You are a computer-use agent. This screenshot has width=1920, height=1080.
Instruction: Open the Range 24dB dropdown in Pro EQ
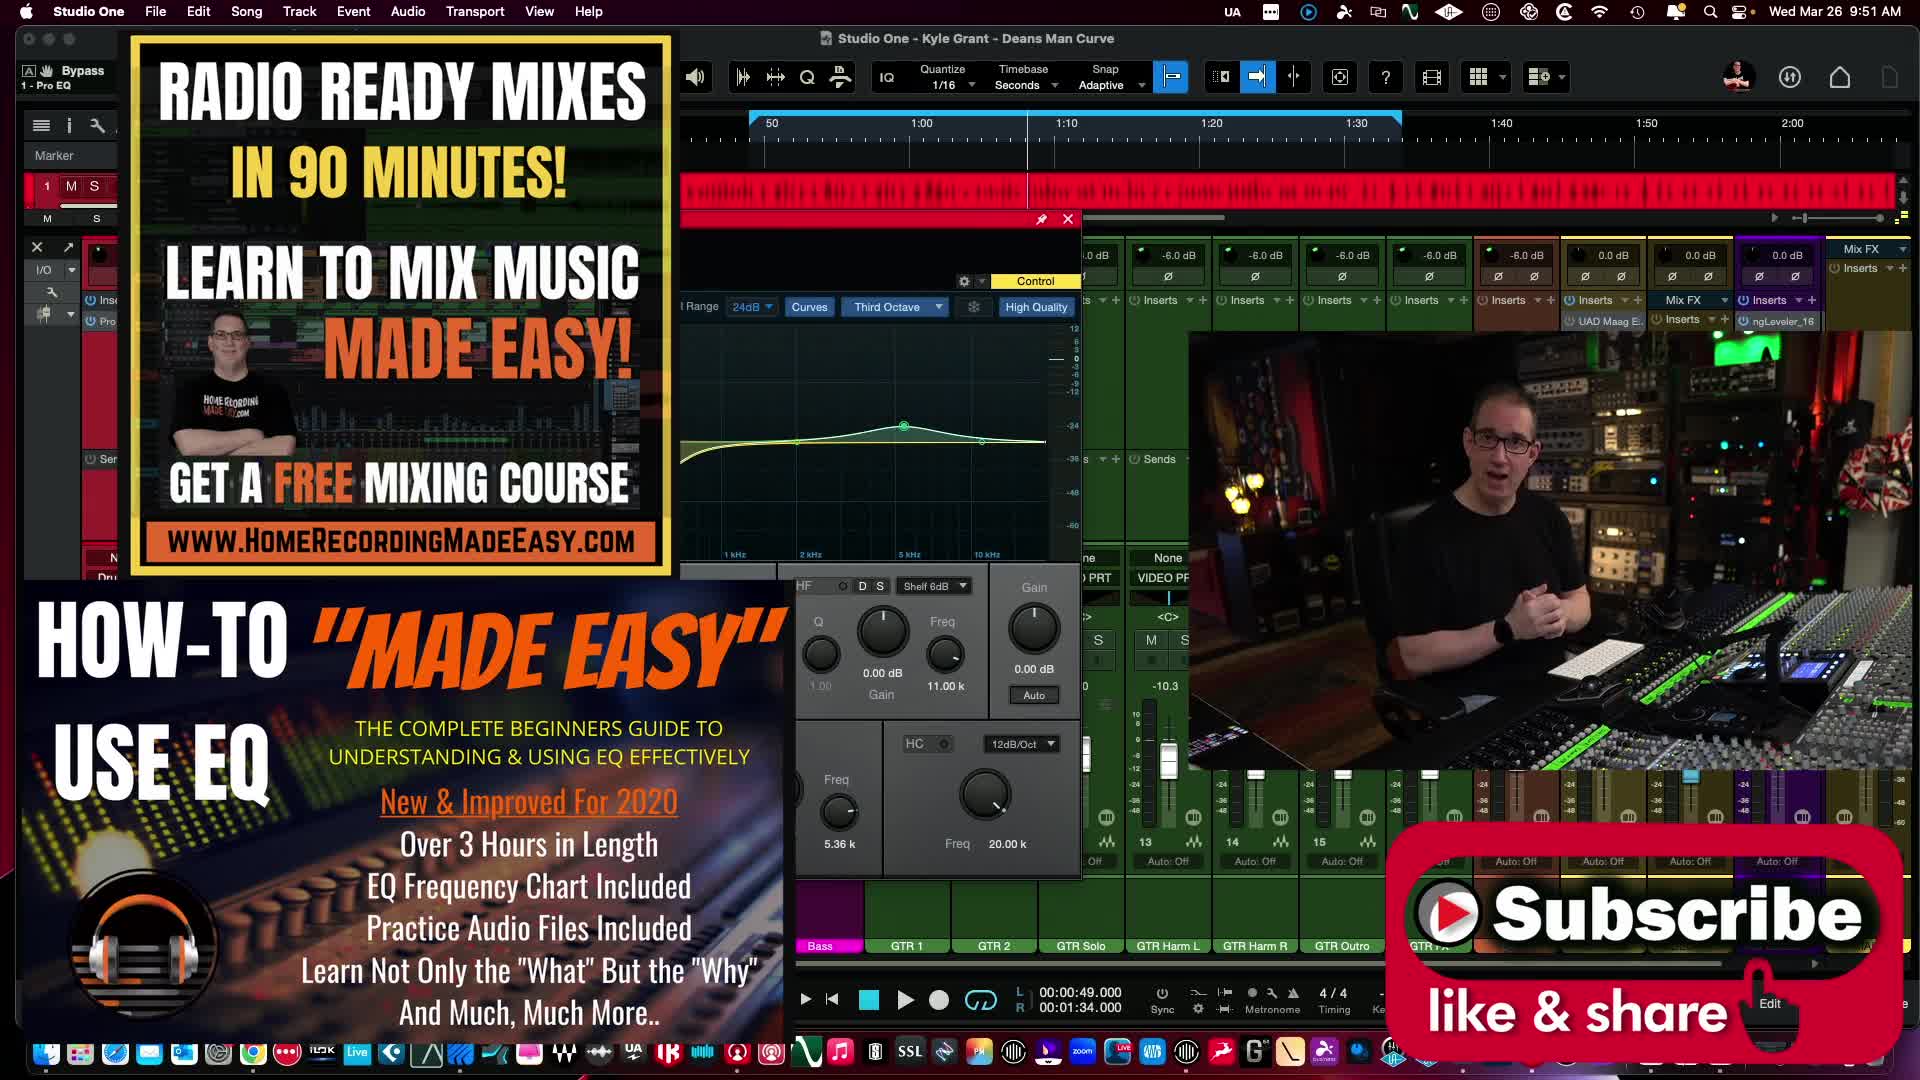pos(752,307)
